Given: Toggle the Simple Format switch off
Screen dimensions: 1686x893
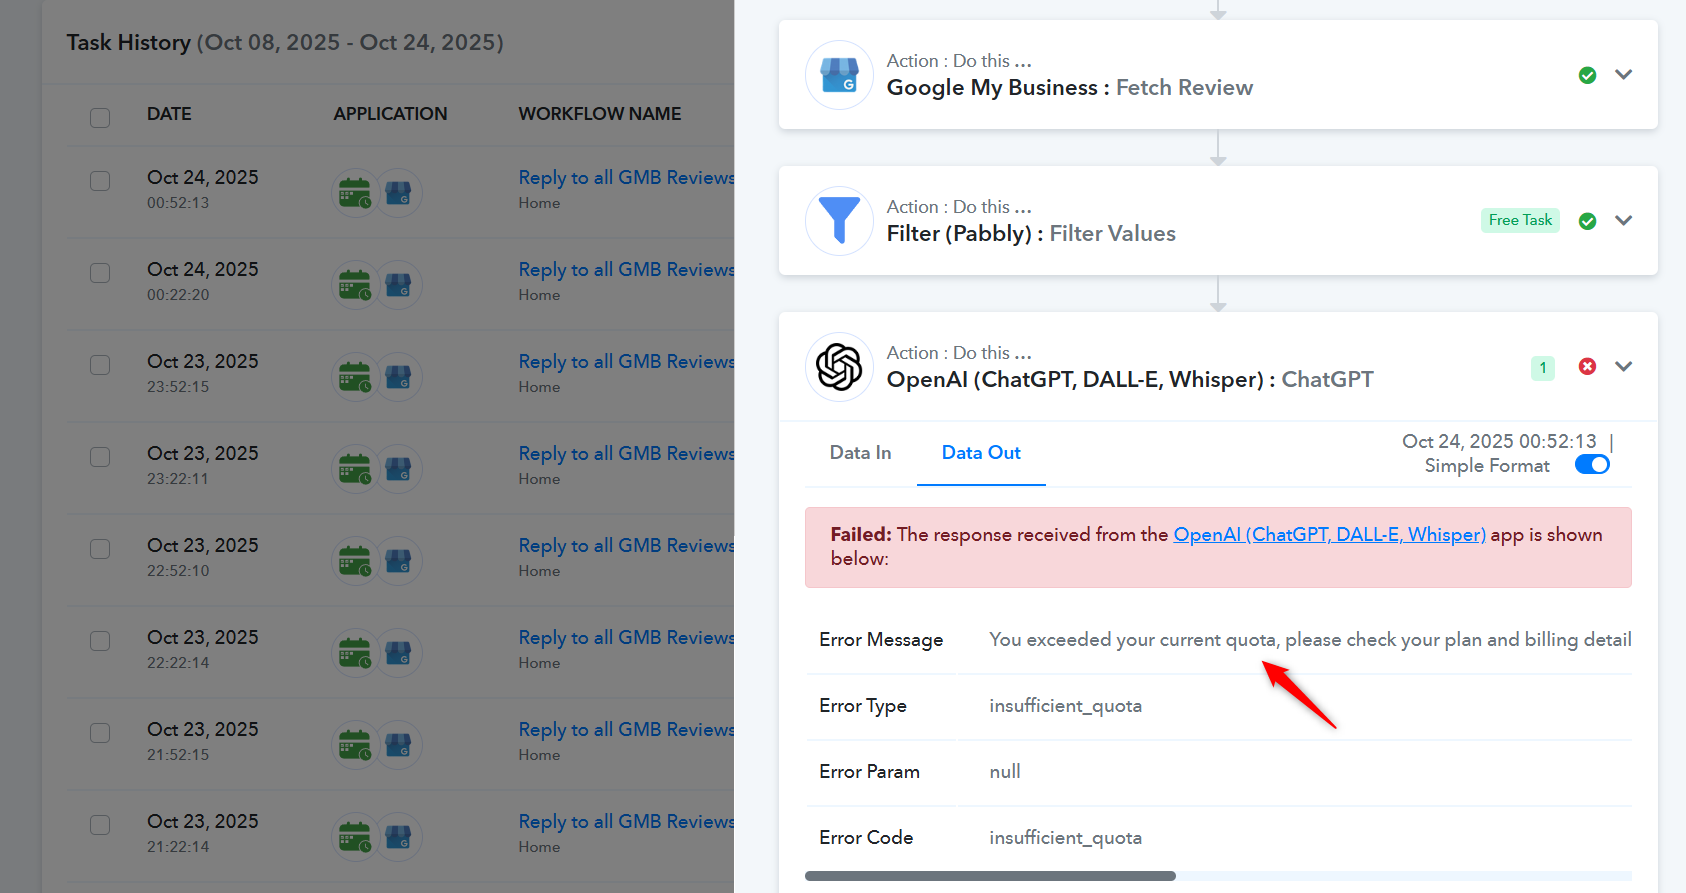Looking at the screenshot, I should point(1592,465).
